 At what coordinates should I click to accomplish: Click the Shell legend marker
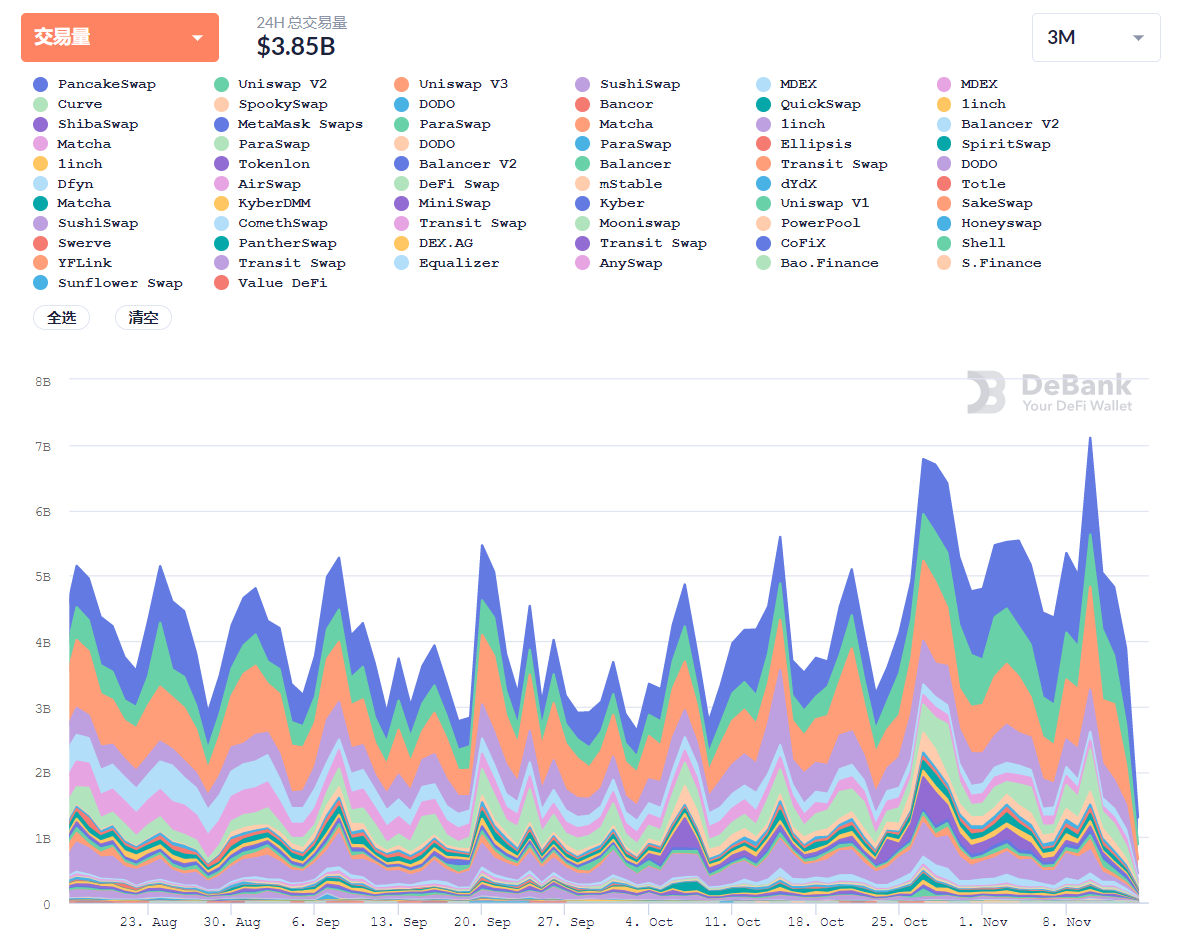click(x=944, y=243)
